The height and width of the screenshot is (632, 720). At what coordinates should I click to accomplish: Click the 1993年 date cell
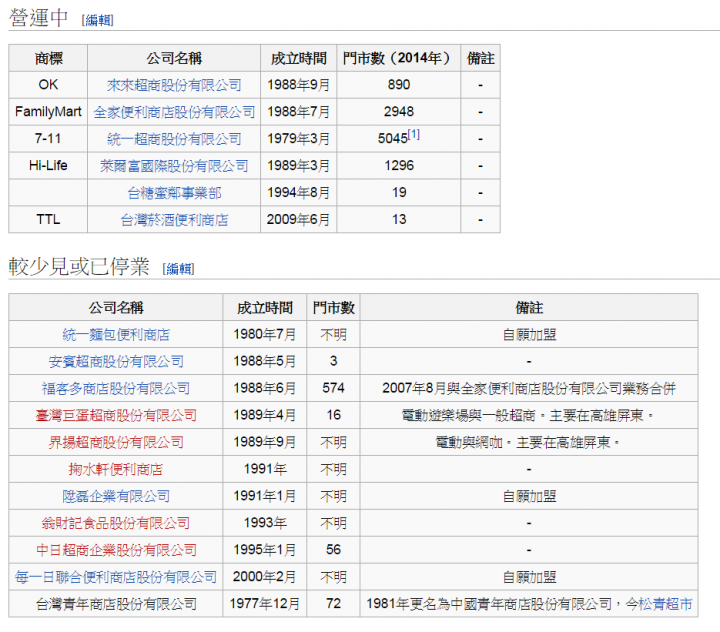click(265, 523)
